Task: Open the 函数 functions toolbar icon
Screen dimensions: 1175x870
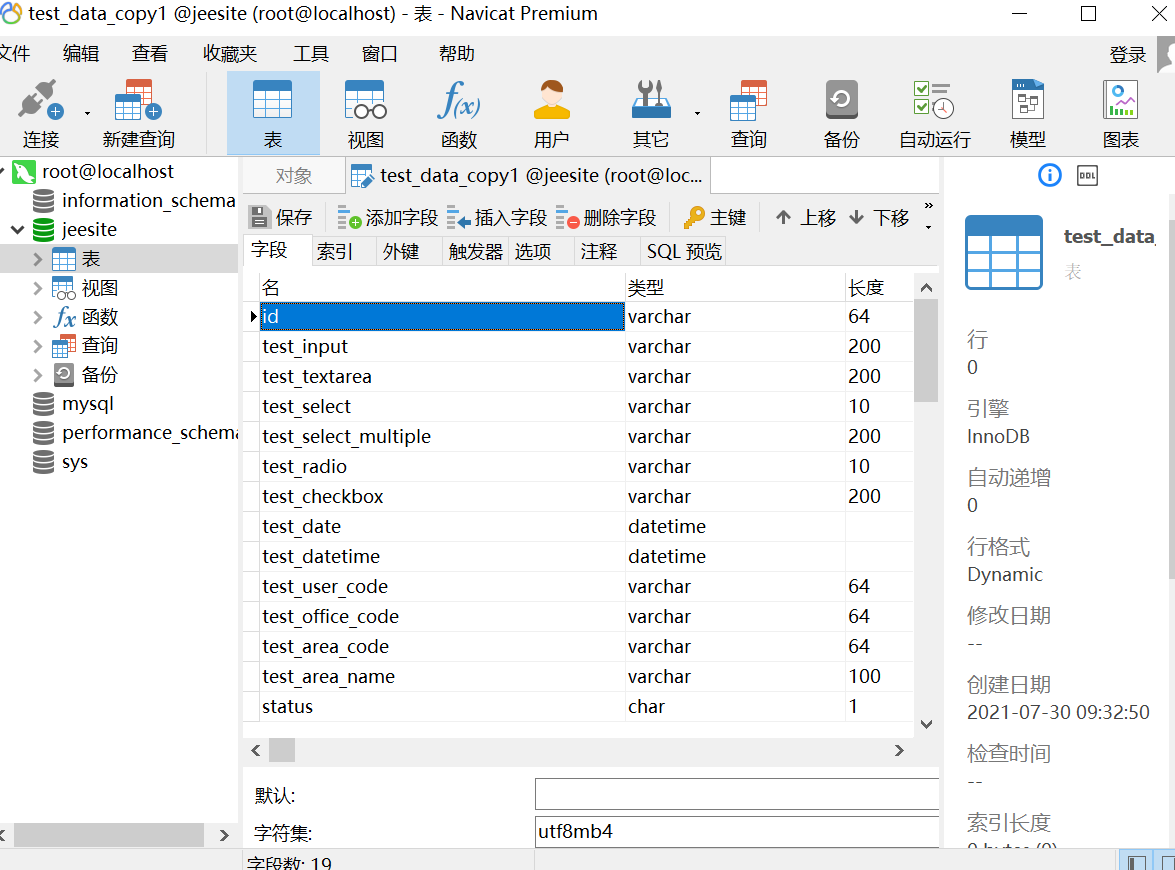Action: click(x=459, y=114)
